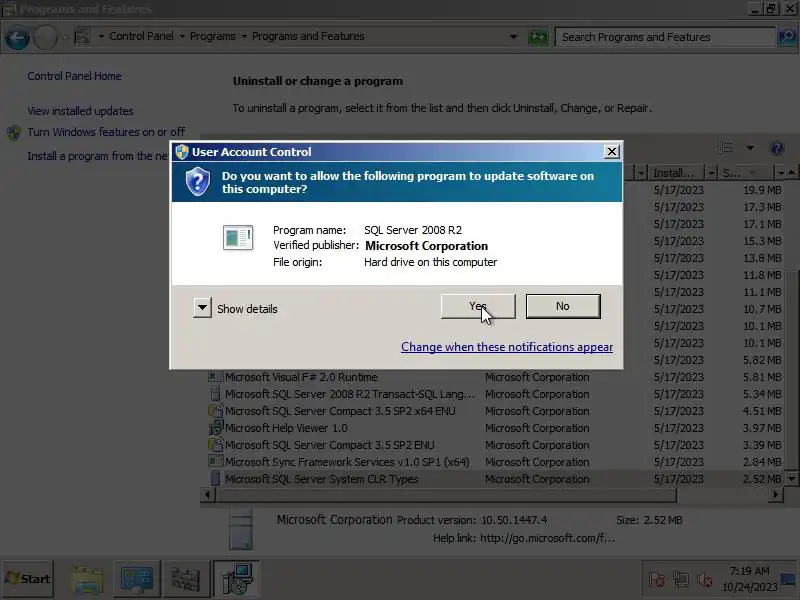Select Control Panel in address breadcrumb
This screenshot has height=600, width=800.
click(141, 36)
